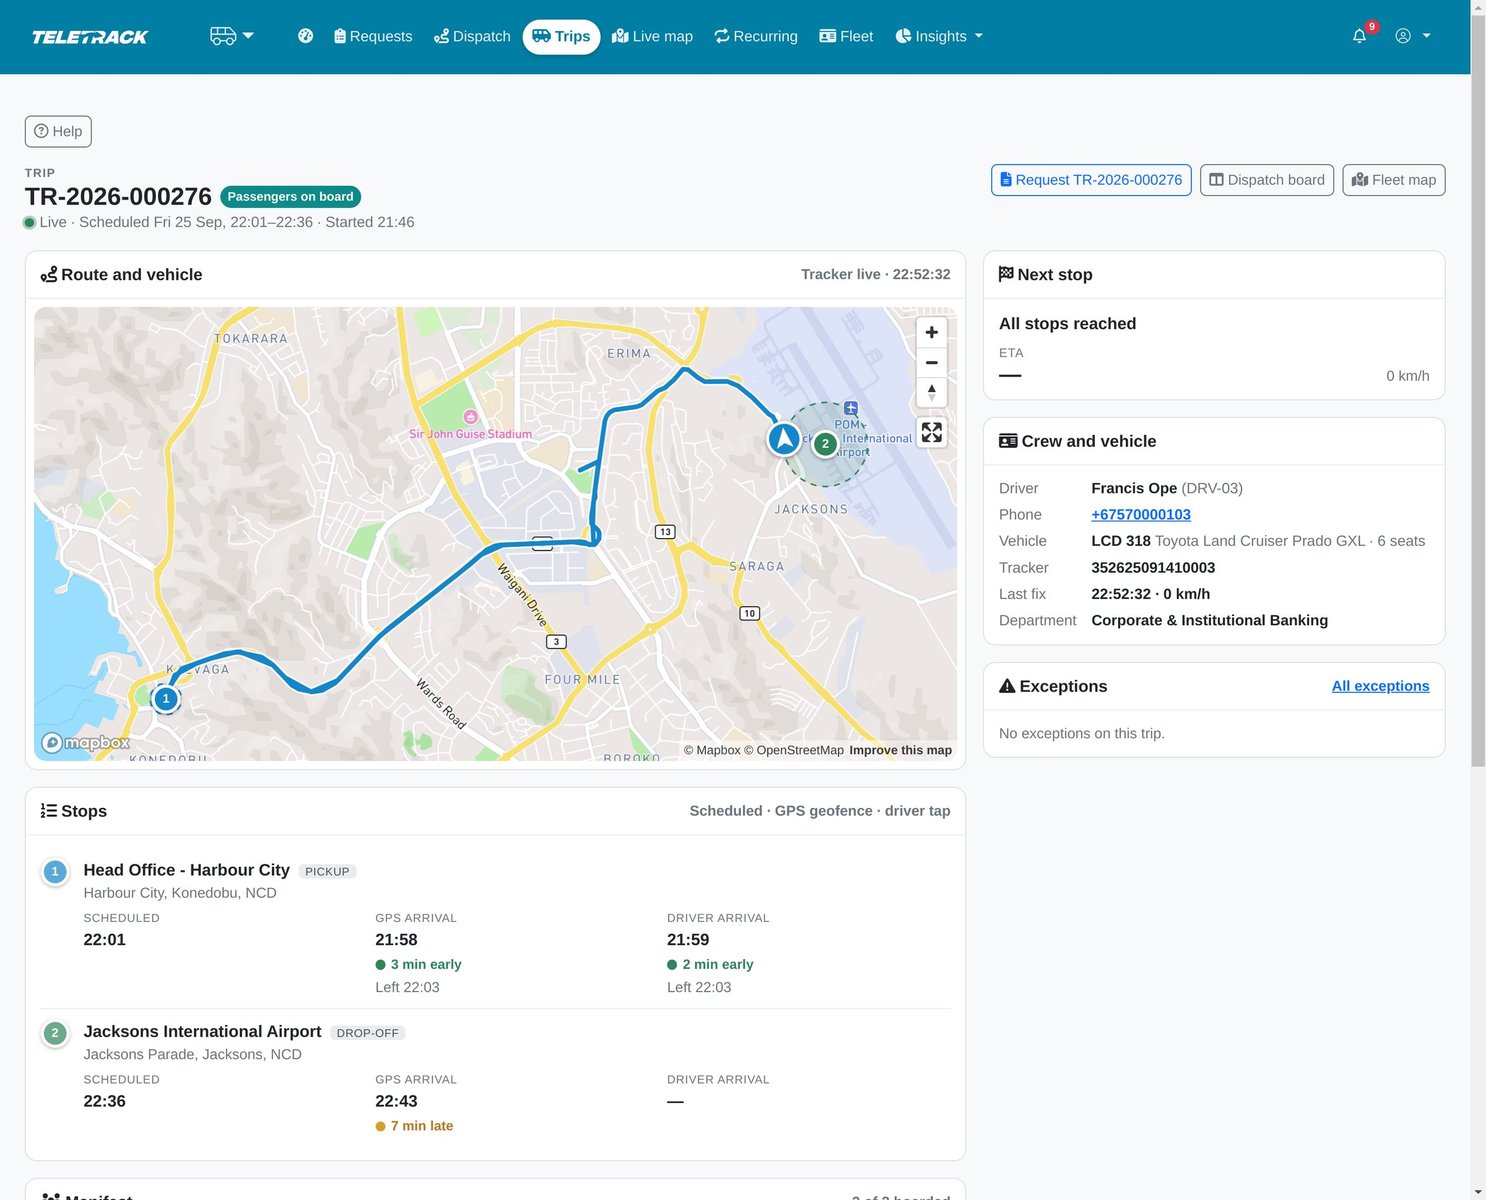Open the vehicle selector dropdown
The image size is (1486, 1200).
(232, 36)
